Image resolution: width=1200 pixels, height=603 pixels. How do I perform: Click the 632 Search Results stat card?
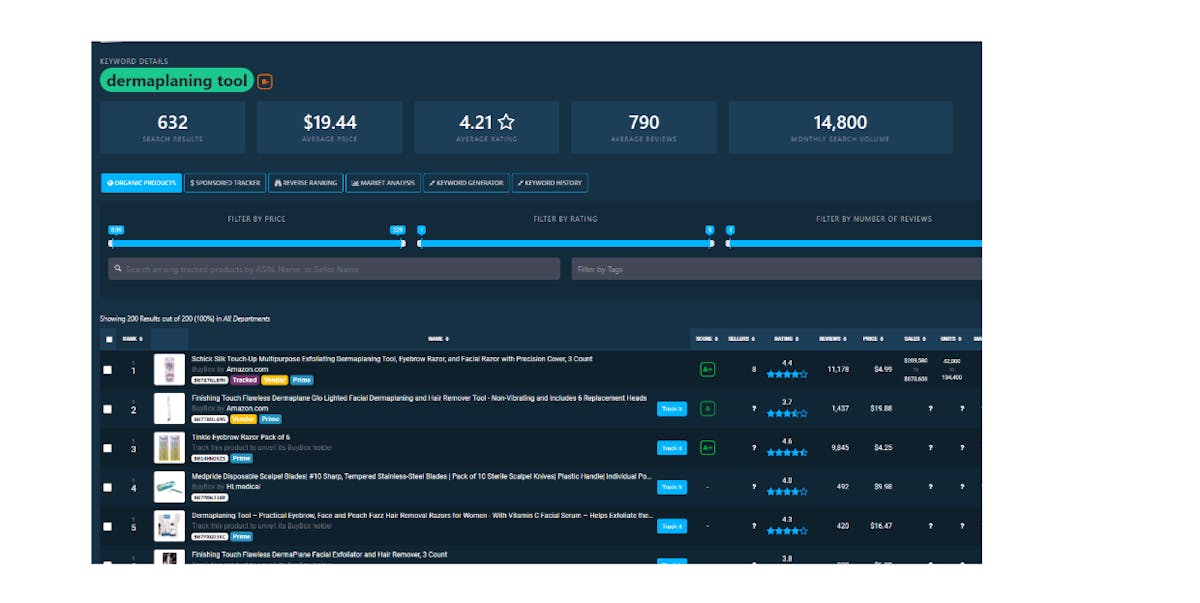172,127
